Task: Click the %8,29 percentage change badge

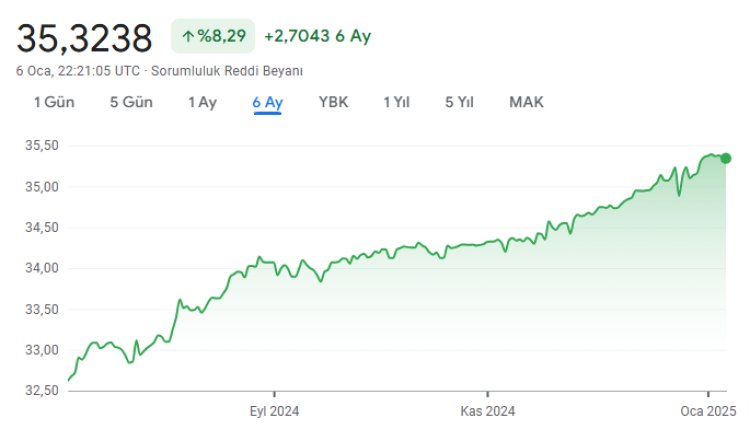Action: coord(213,37)
